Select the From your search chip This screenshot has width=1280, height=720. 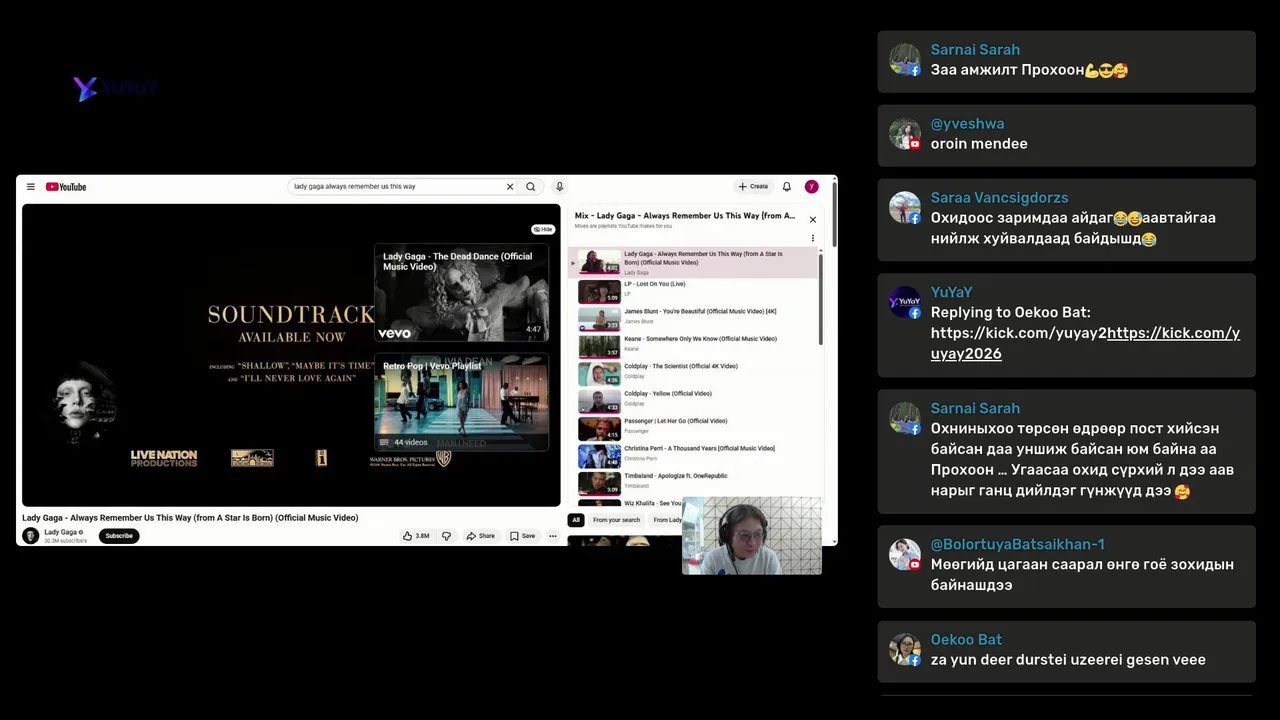[616, 520]
